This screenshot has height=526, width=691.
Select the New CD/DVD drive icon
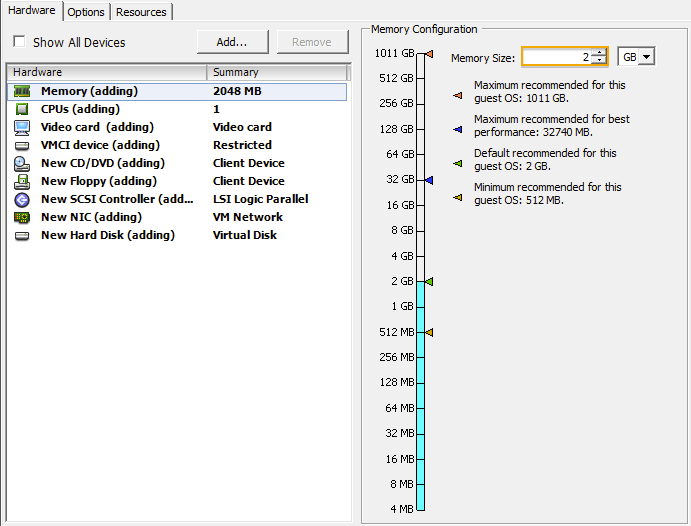[22, 163]
